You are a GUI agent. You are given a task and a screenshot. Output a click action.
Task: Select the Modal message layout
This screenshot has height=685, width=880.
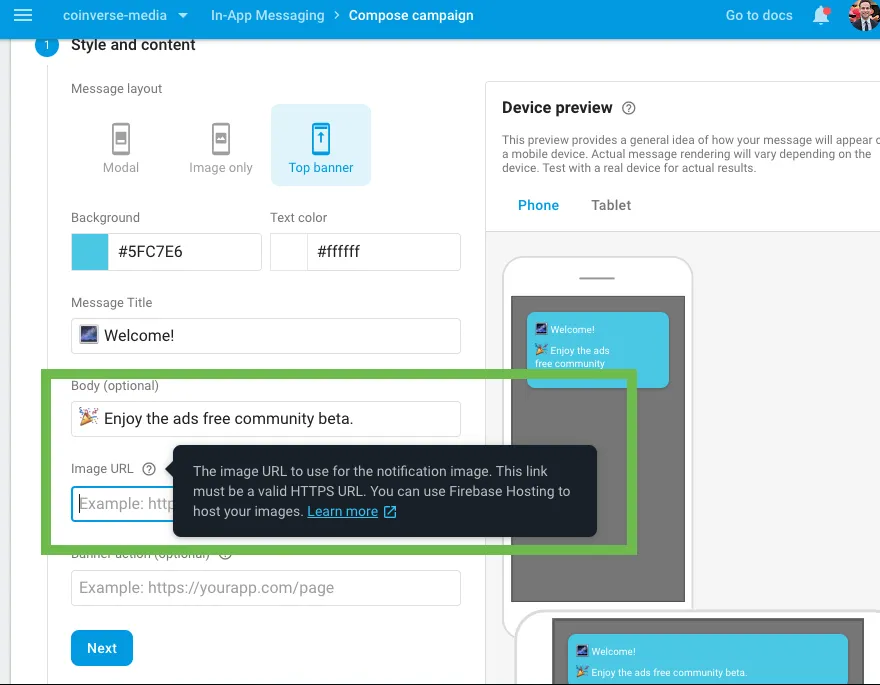[x=121, y=147]
